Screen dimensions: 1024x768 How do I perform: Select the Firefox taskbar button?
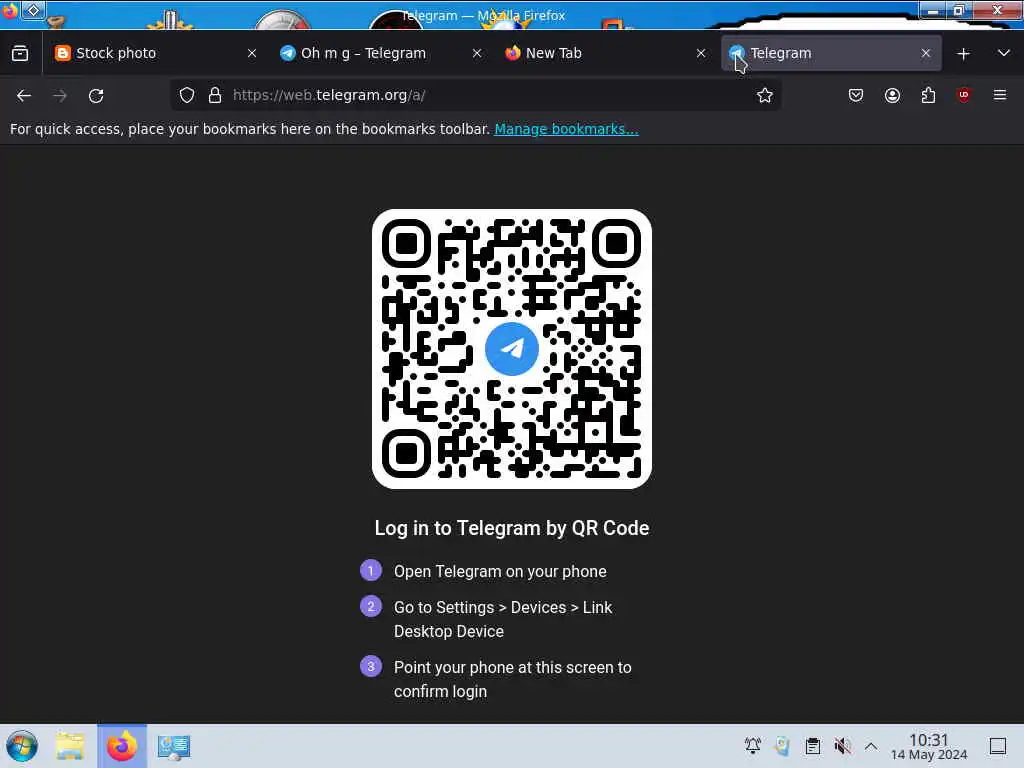(122, 746)
